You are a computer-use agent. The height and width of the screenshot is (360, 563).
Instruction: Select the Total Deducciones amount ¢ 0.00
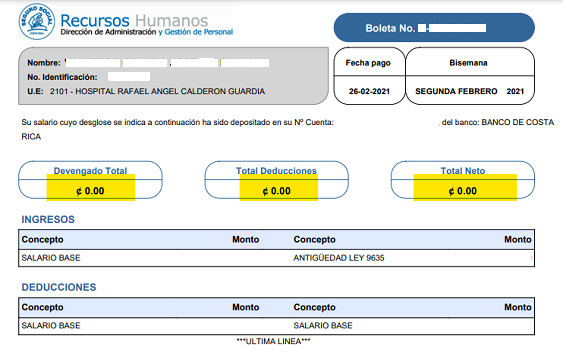tap(276, 191)
